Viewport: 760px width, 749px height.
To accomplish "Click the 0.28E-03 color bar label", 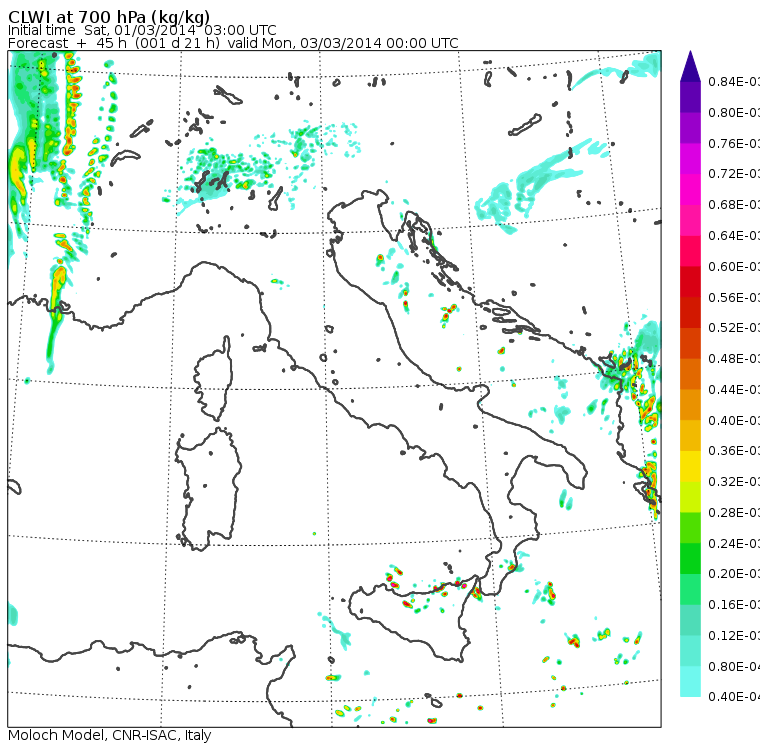I will click(734, 513).
